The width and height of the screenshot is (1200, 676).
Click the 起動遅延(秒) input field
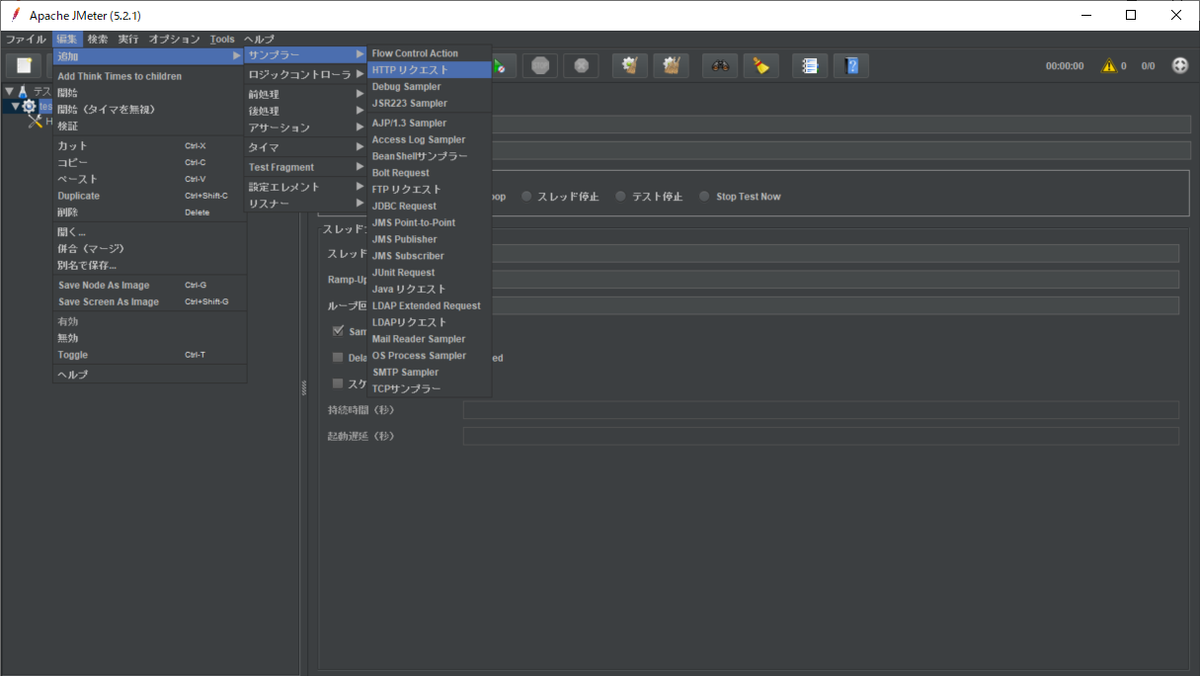point(820,436)
